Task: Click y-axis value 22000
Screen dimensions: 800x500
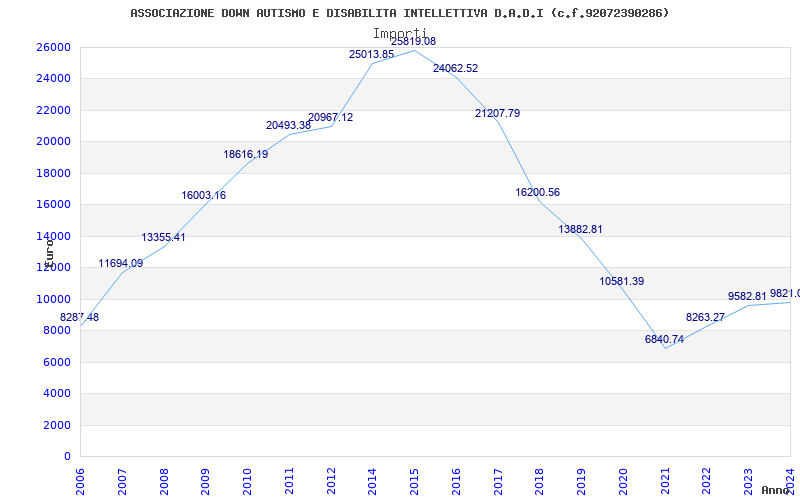Action: (x=53, y=110)
